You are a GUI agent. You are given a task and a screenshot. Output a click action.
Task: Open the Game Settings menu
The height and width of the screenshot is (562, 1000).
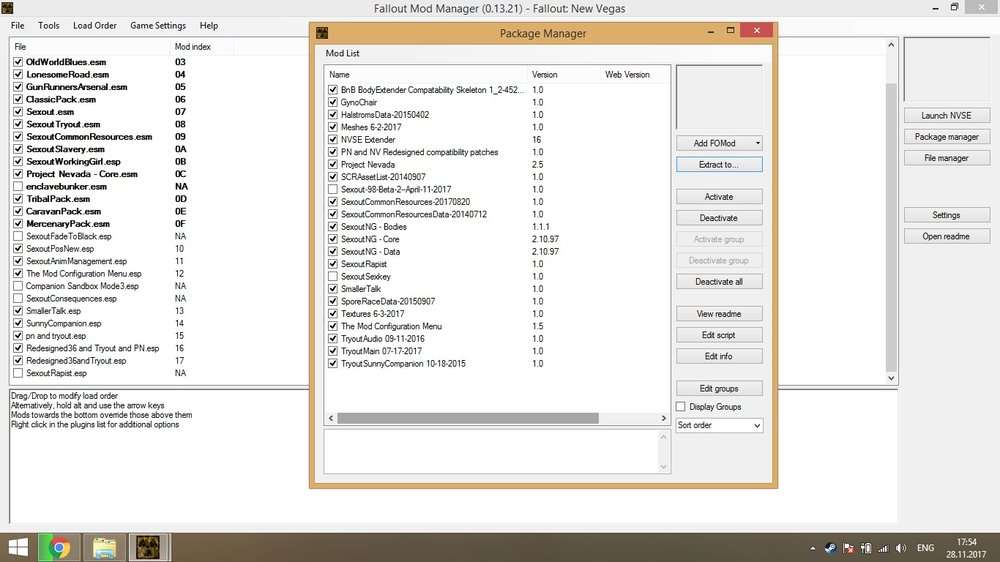[x=158, y=26]
